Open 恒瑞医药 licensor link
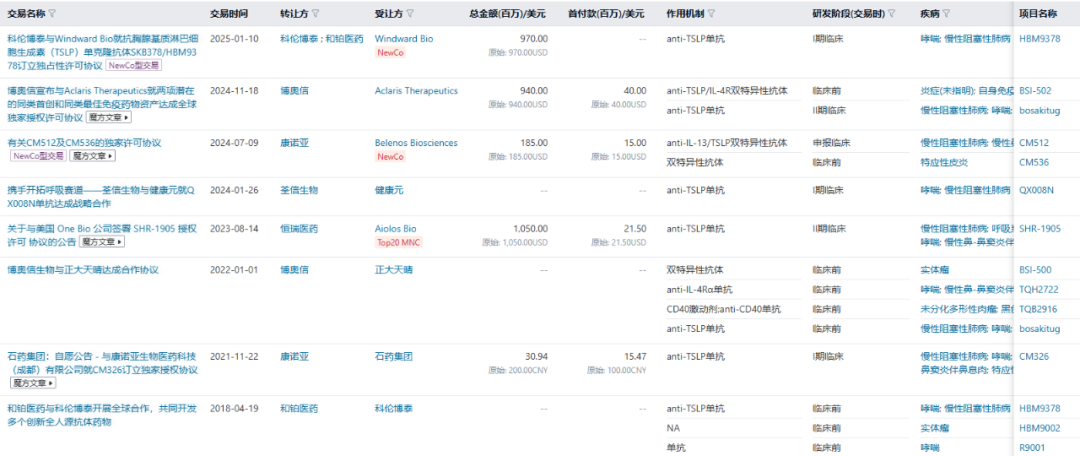 pos(300,228)
